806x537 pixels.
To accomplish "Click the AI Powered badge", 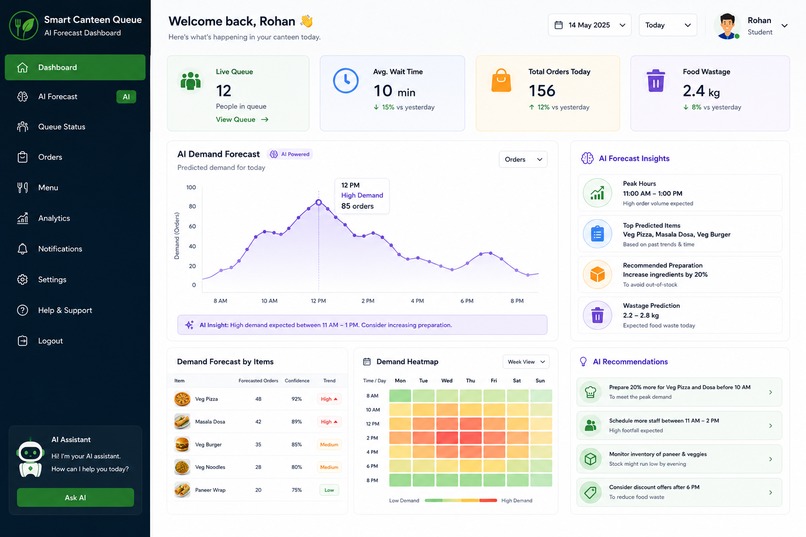I will (x=290, y=154).
